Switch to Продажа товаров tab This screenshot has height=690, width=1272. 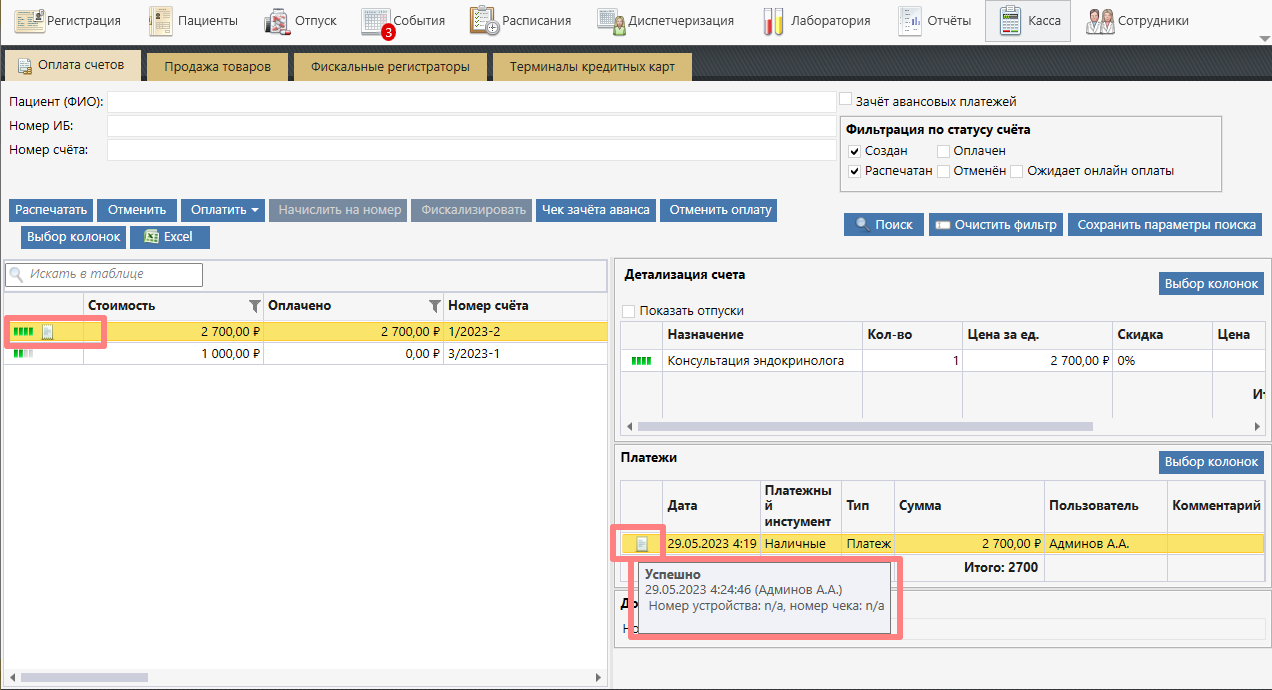pyautogui.click(x=217, y=67)
